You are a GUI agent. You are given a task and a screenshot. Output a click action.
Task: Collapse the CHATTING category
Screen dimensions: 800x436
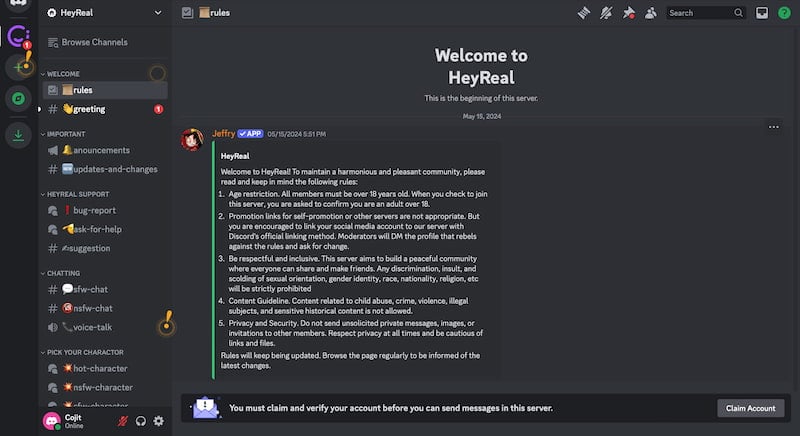(x=61, y=273)
